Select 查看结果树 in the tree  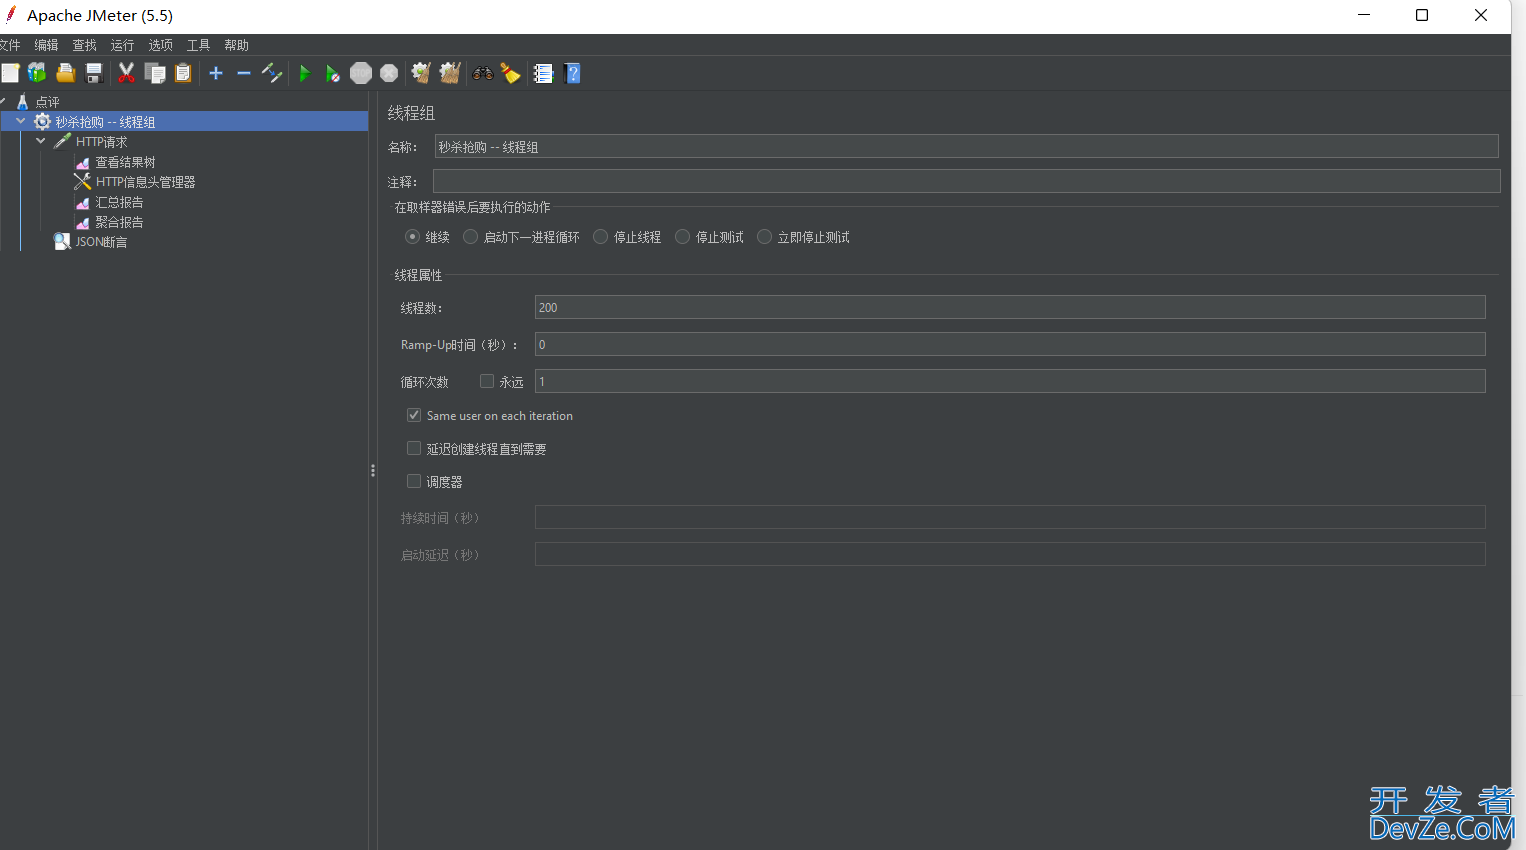[x=125, y=162]
